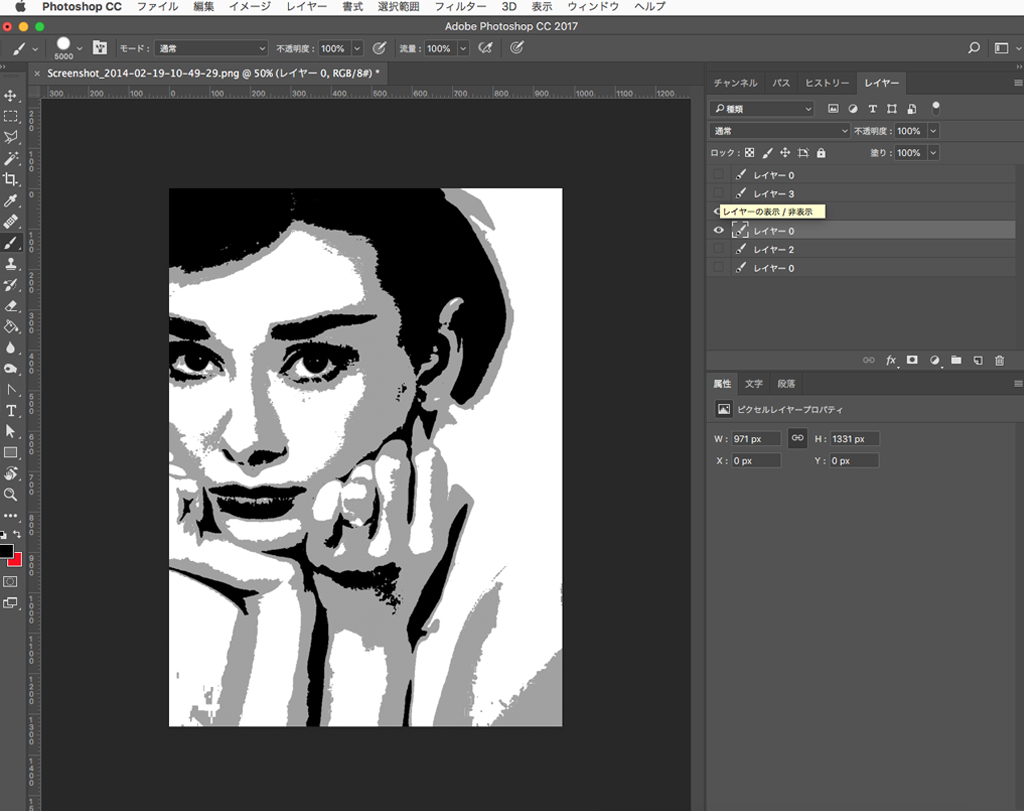The width and height of the screenshot is (1024, 811).
Task: Click the red background color swatch
Action: tap(16, 560)
